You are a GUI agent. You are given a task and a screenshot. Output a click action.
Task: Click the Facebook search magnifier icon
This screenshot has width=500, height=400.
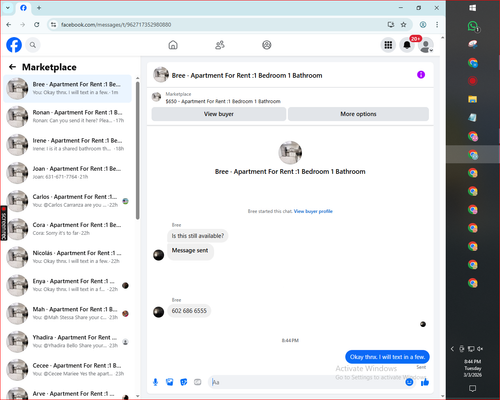click(x=33, y=45)
